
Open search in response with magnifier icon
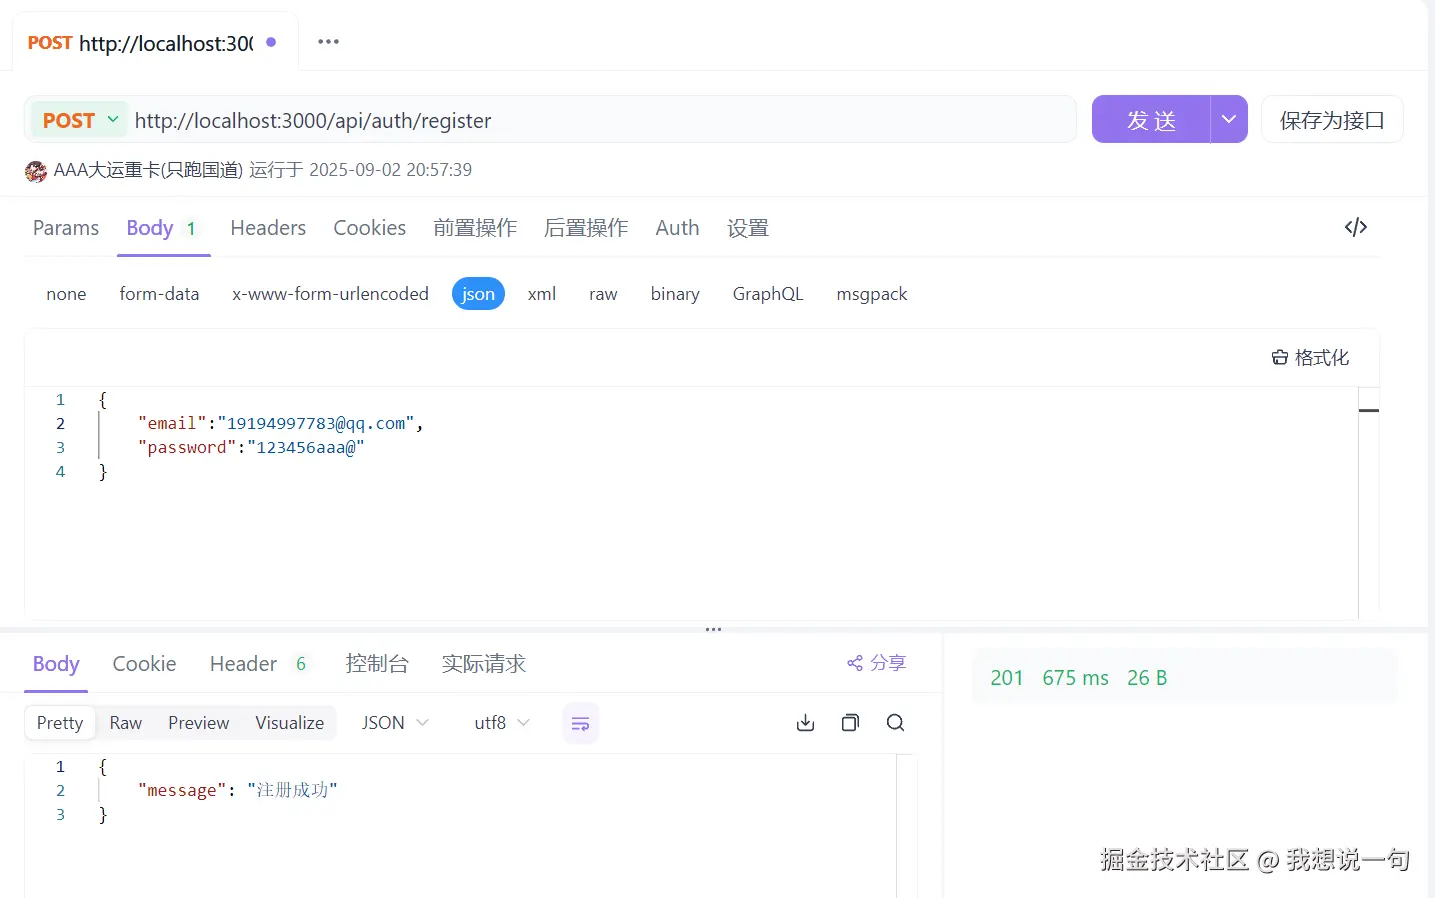point(895,723)
